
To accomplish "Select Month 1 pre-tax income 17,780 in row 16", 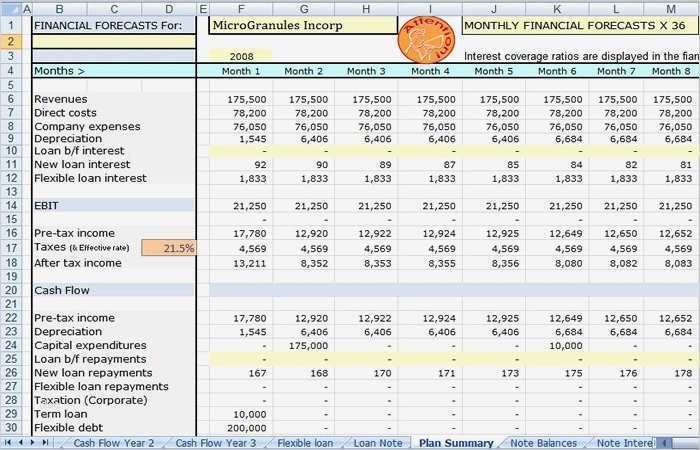I will point(250,233).
